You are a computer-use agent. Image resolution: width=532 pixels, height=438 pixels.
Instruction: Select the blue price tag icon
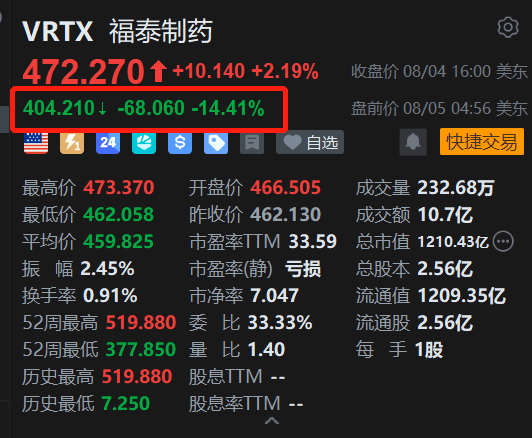(216, 142)
